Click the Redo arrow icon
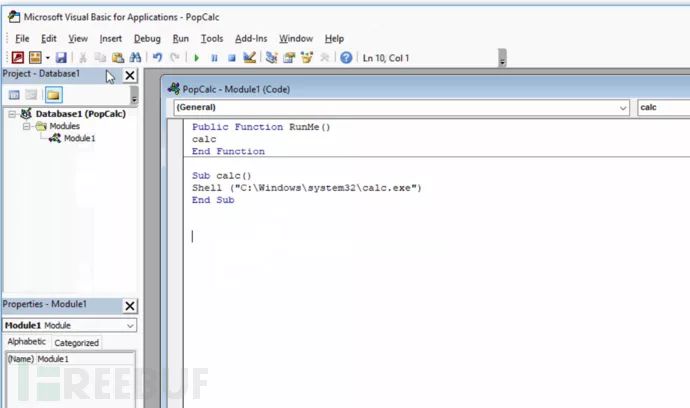 [175, 58]
